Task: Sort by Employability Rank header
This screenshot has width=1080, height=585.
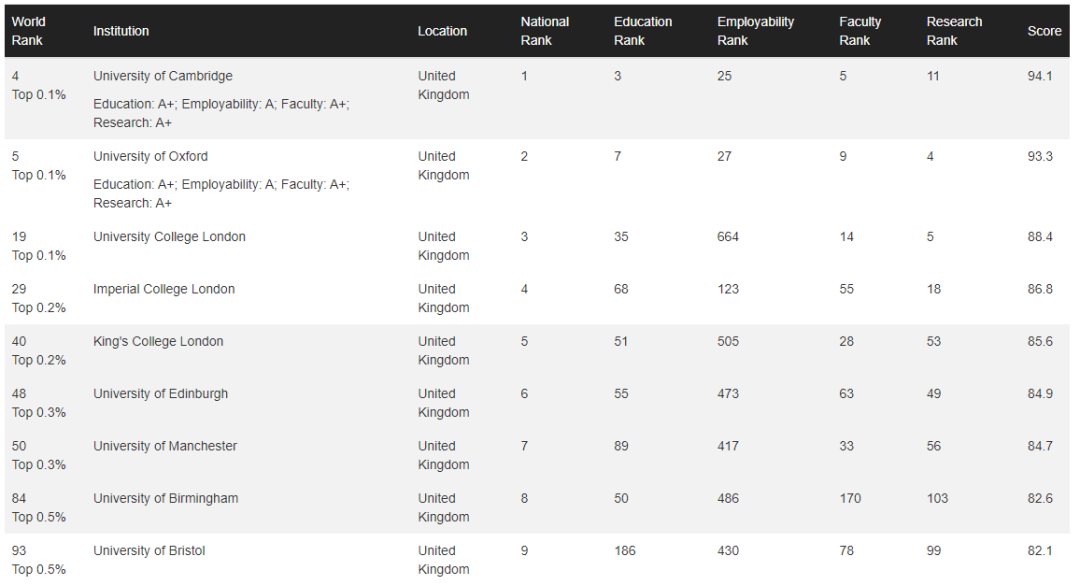Action: (x=755, y=31)
